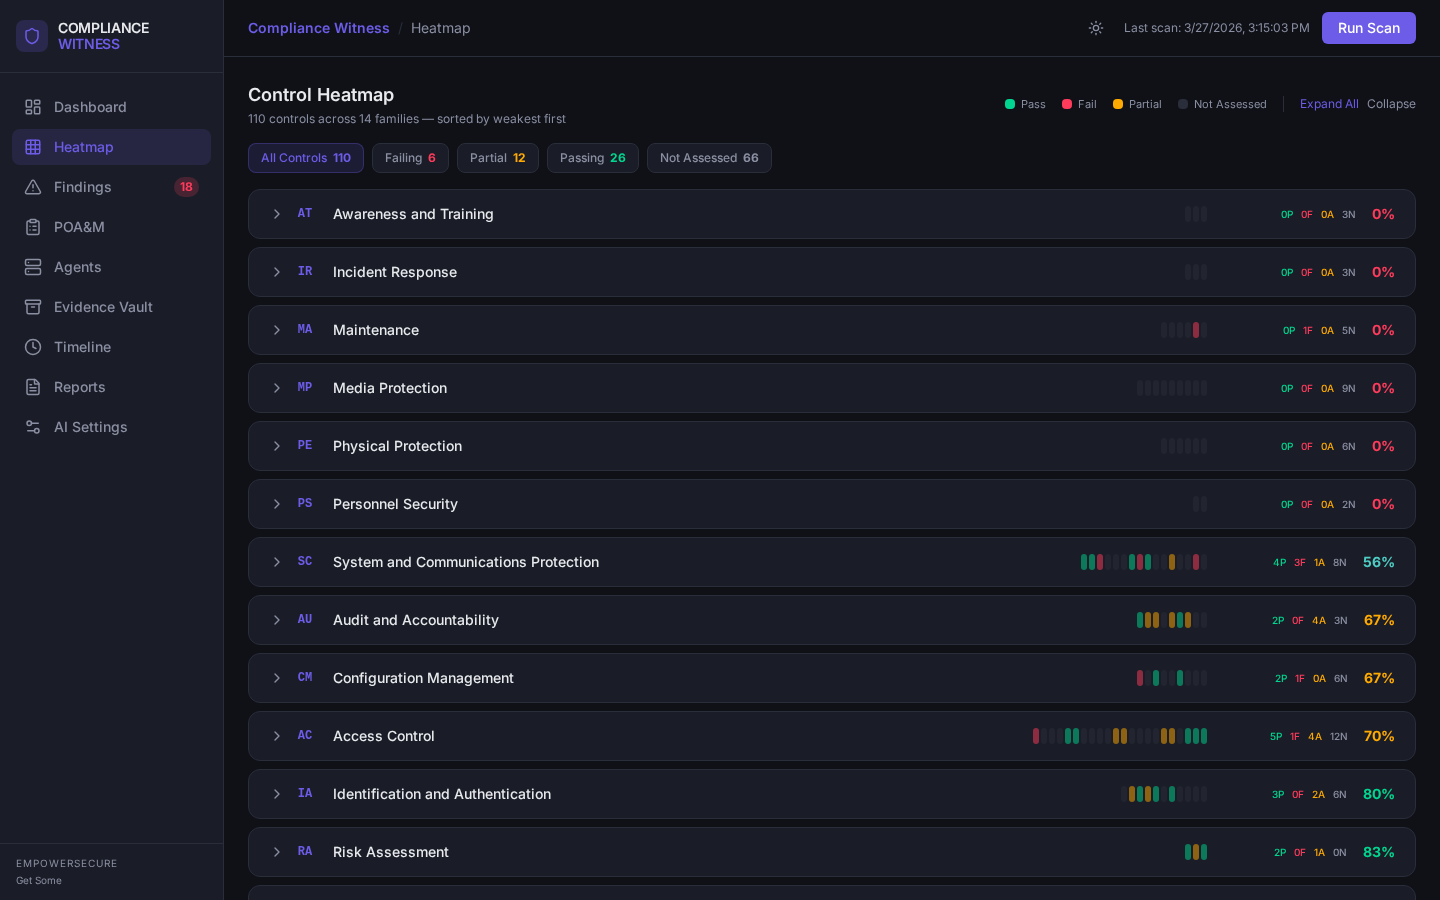Toggle light/dark theme sun icon
Screen dimensions: 1440x900
click(x=1096, y=28)
